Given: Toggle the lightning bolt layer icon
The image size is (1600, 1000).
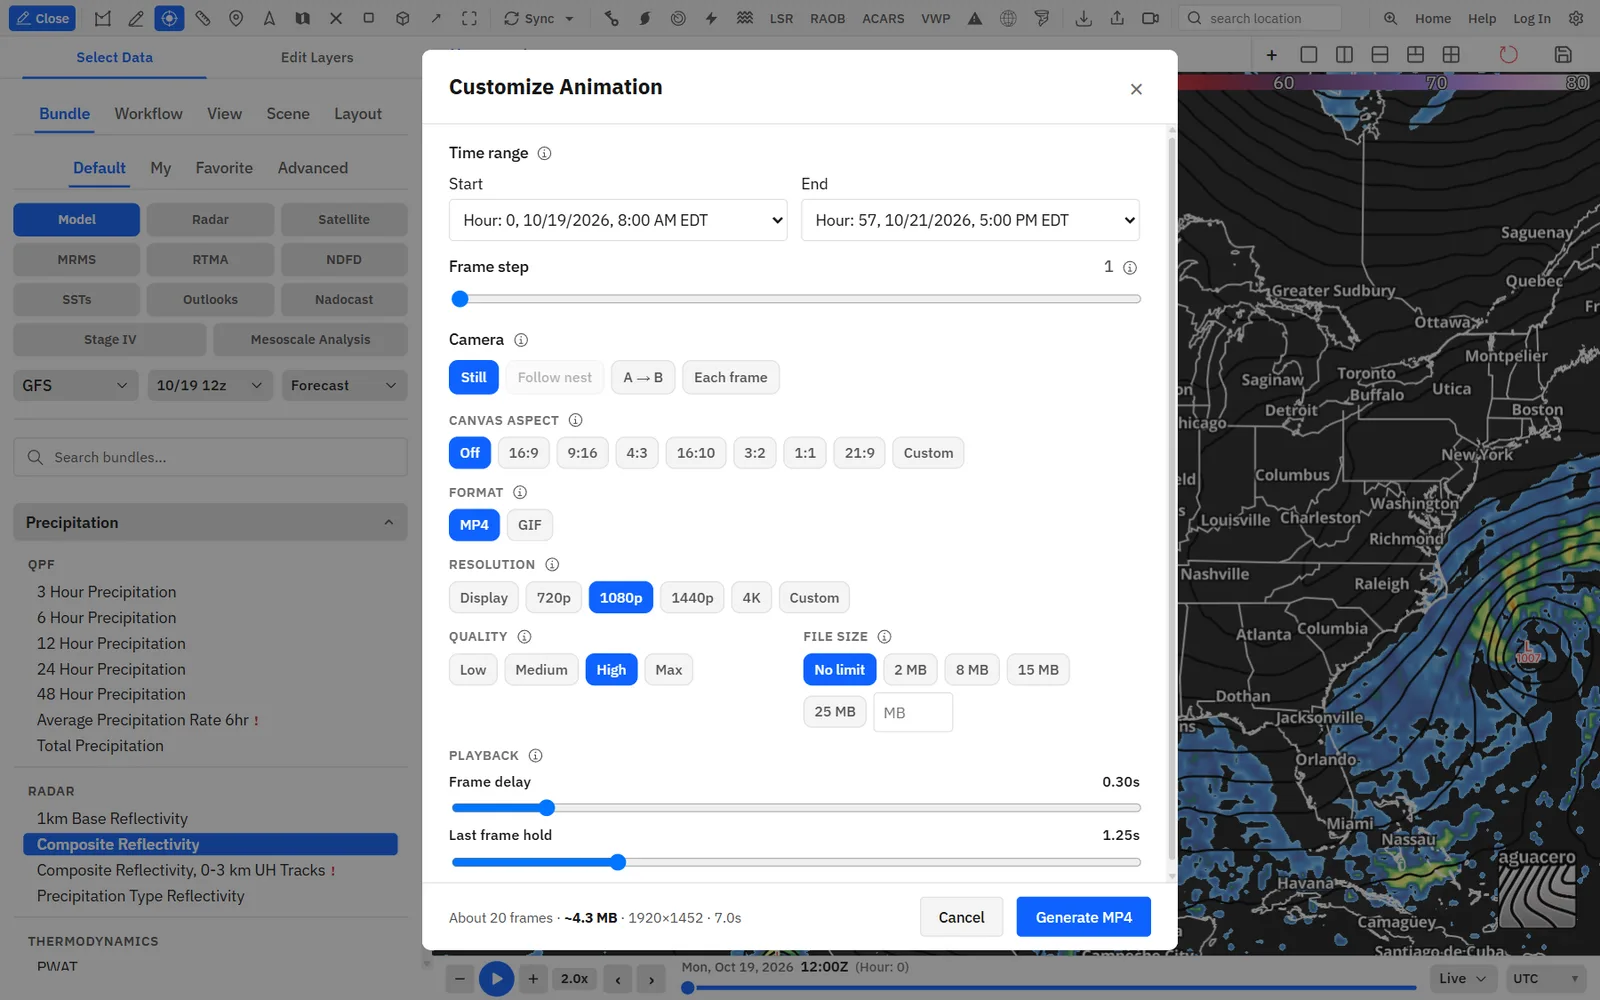Looking at the screenshot, I should click(711, 18).
